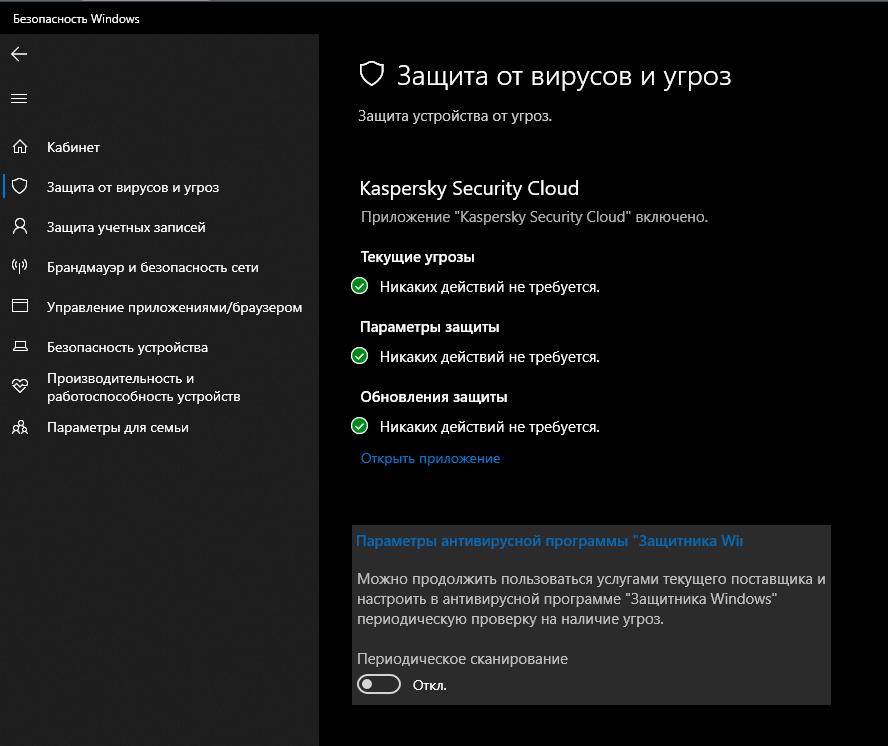Viewport: 888px width, 746px height.
Task: Click the account protection person icon
Action: [x=20, y=227]
